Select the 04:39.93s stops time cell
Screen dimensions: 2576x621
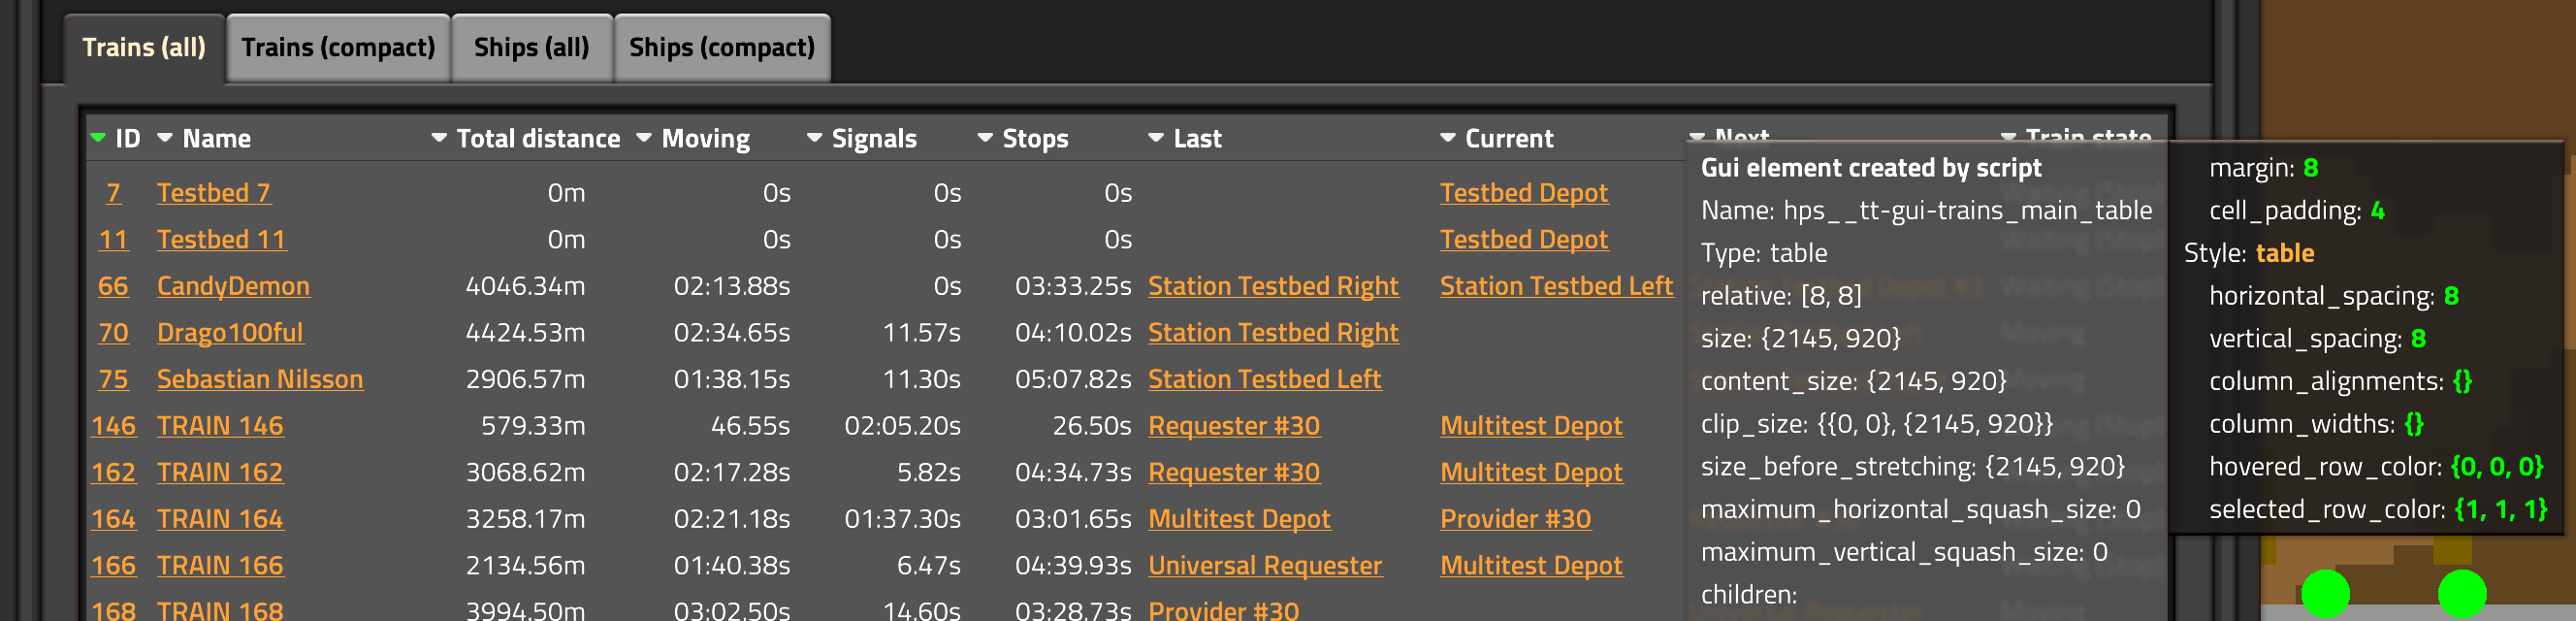pos(1073,566)
